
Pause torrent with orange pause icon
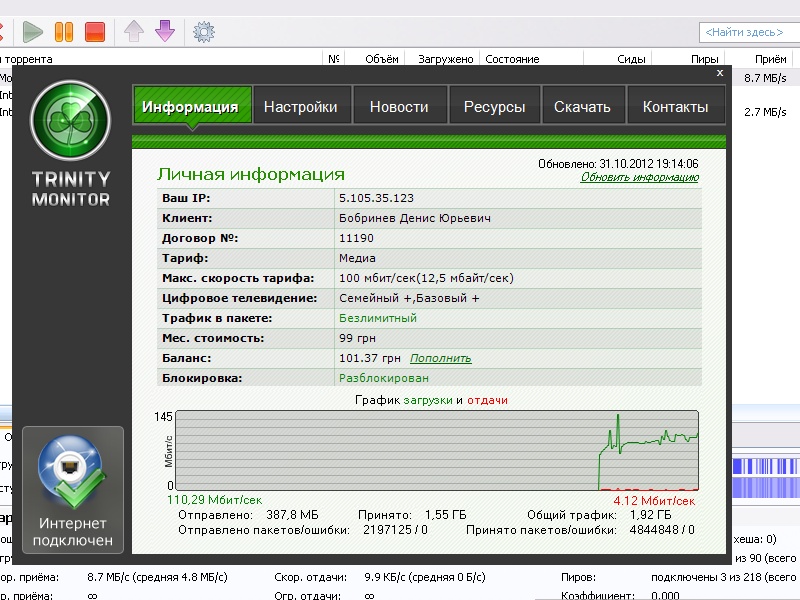click(x=64, y=32)
